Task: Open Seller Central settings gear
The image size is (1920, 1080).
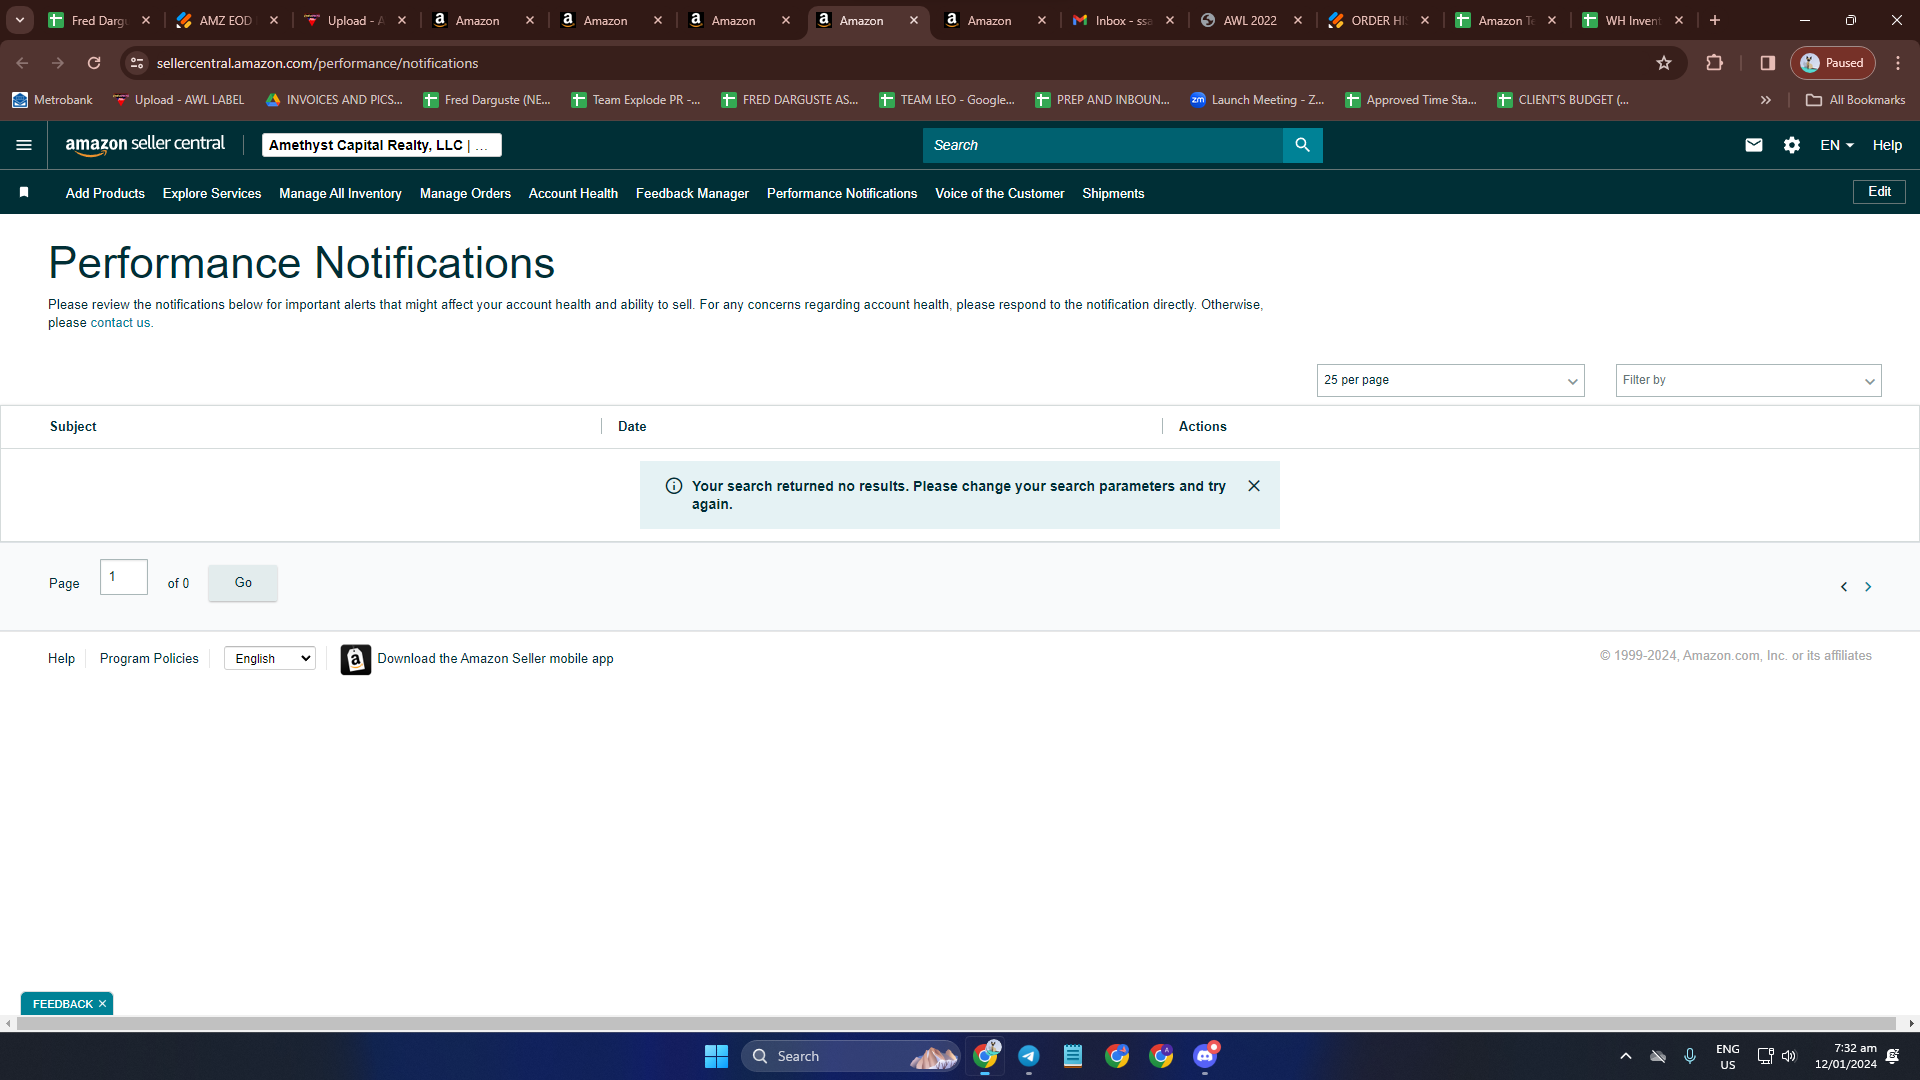Action: tap(1792, 145)
